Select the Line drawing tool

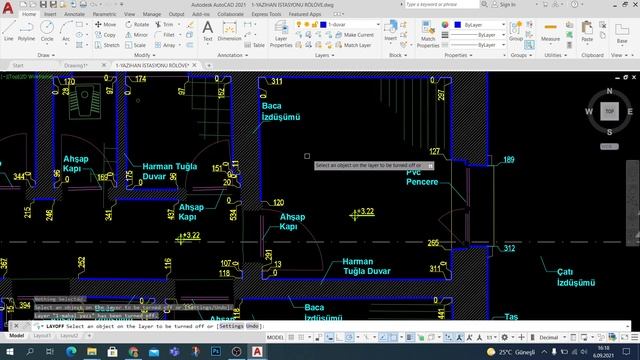(9, 31)
